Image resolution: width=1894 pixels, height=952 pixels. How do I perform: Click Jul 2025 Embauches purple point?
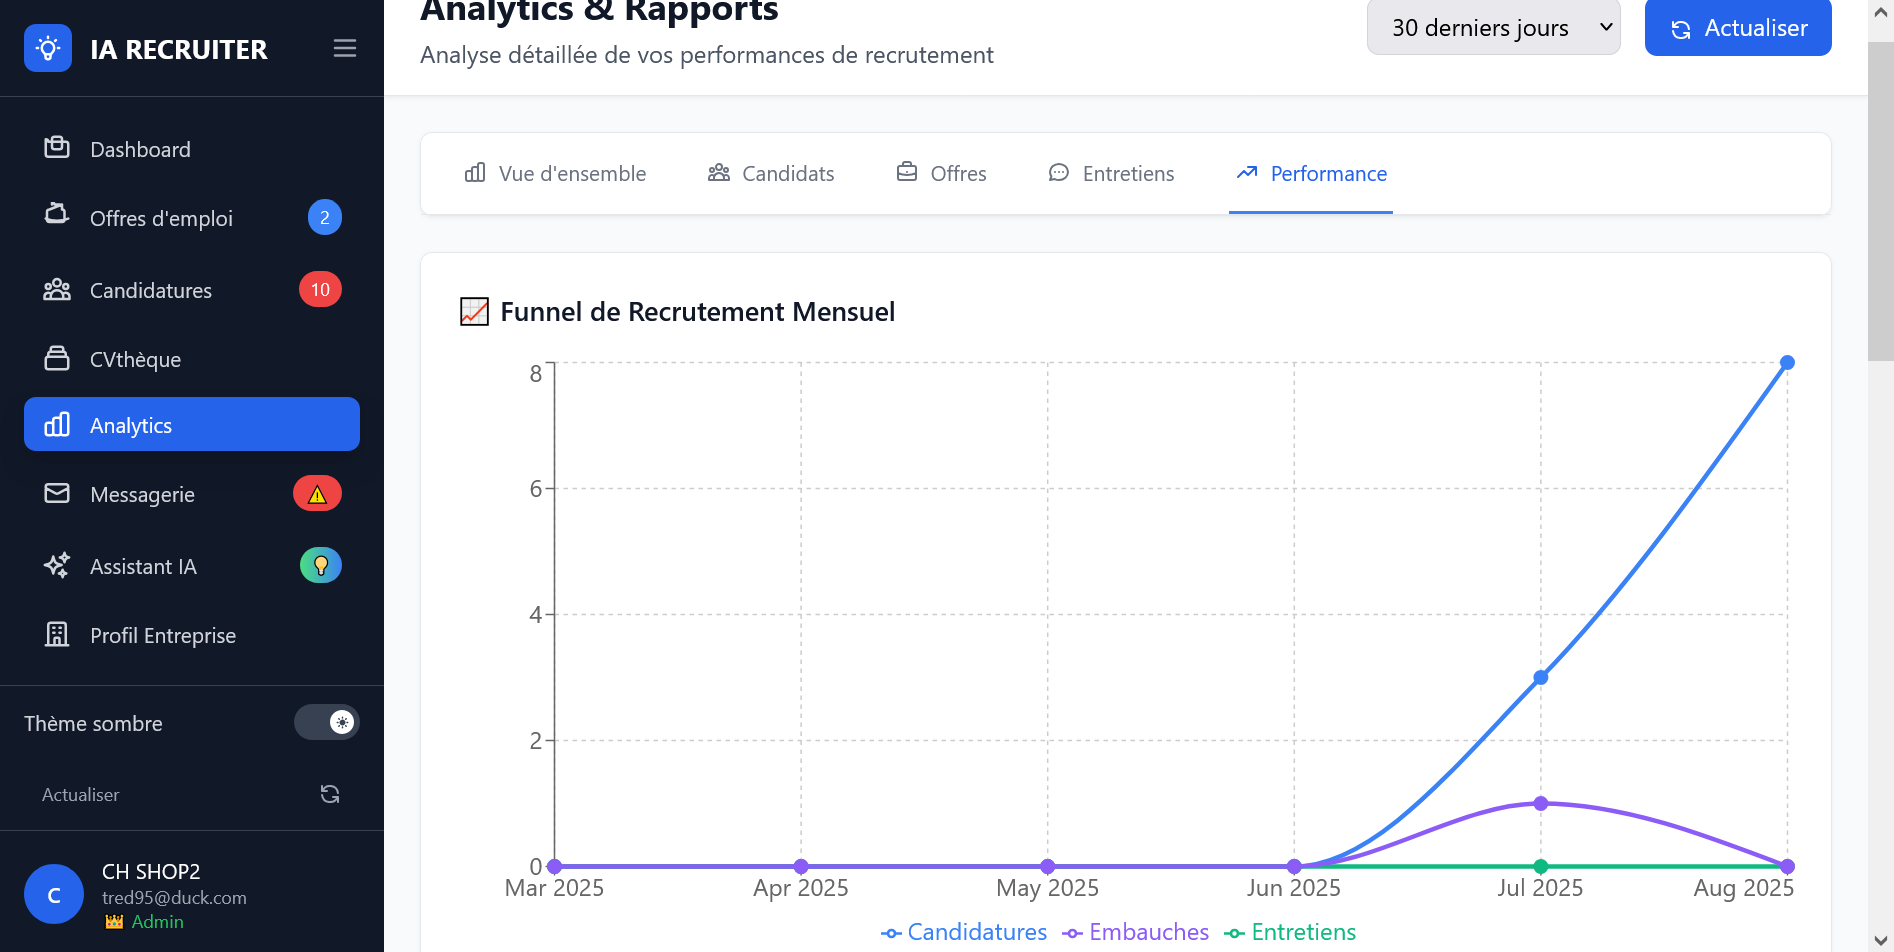click(1541, 803)
